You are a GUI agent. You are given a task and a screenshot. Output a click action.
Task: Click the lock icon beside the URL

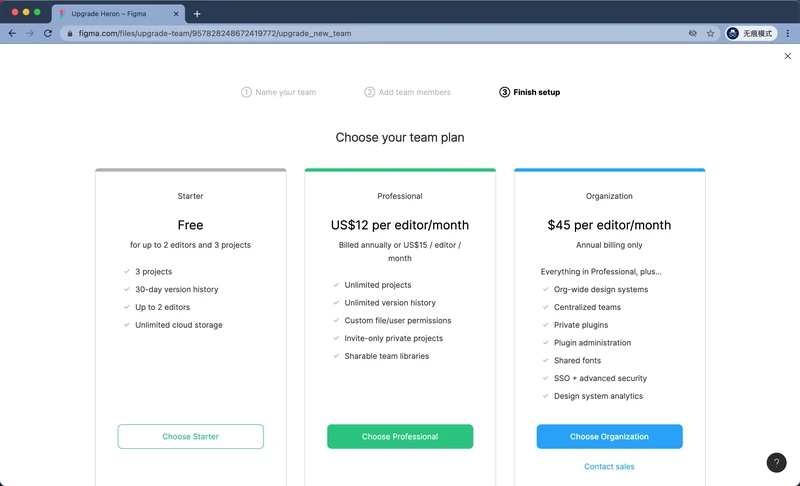click(70, 33)
